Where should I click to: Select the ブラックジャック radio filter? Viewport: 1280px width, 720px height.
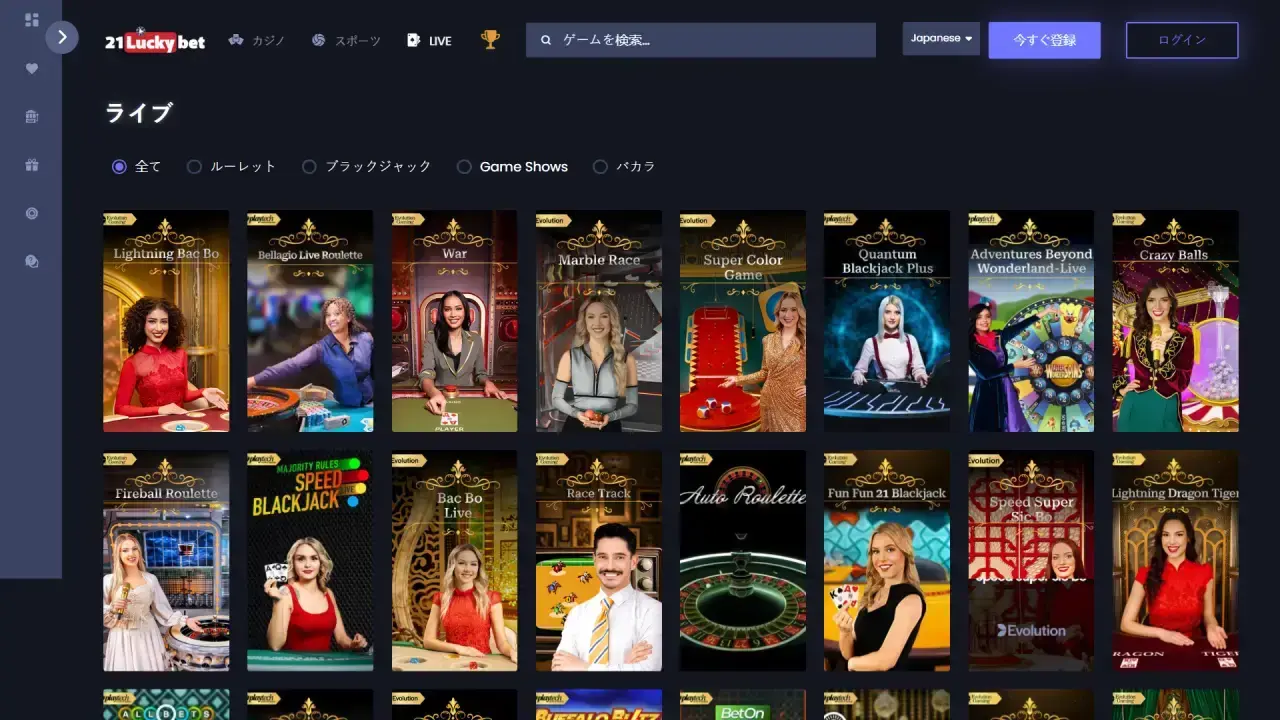click(x=309, y=167)
